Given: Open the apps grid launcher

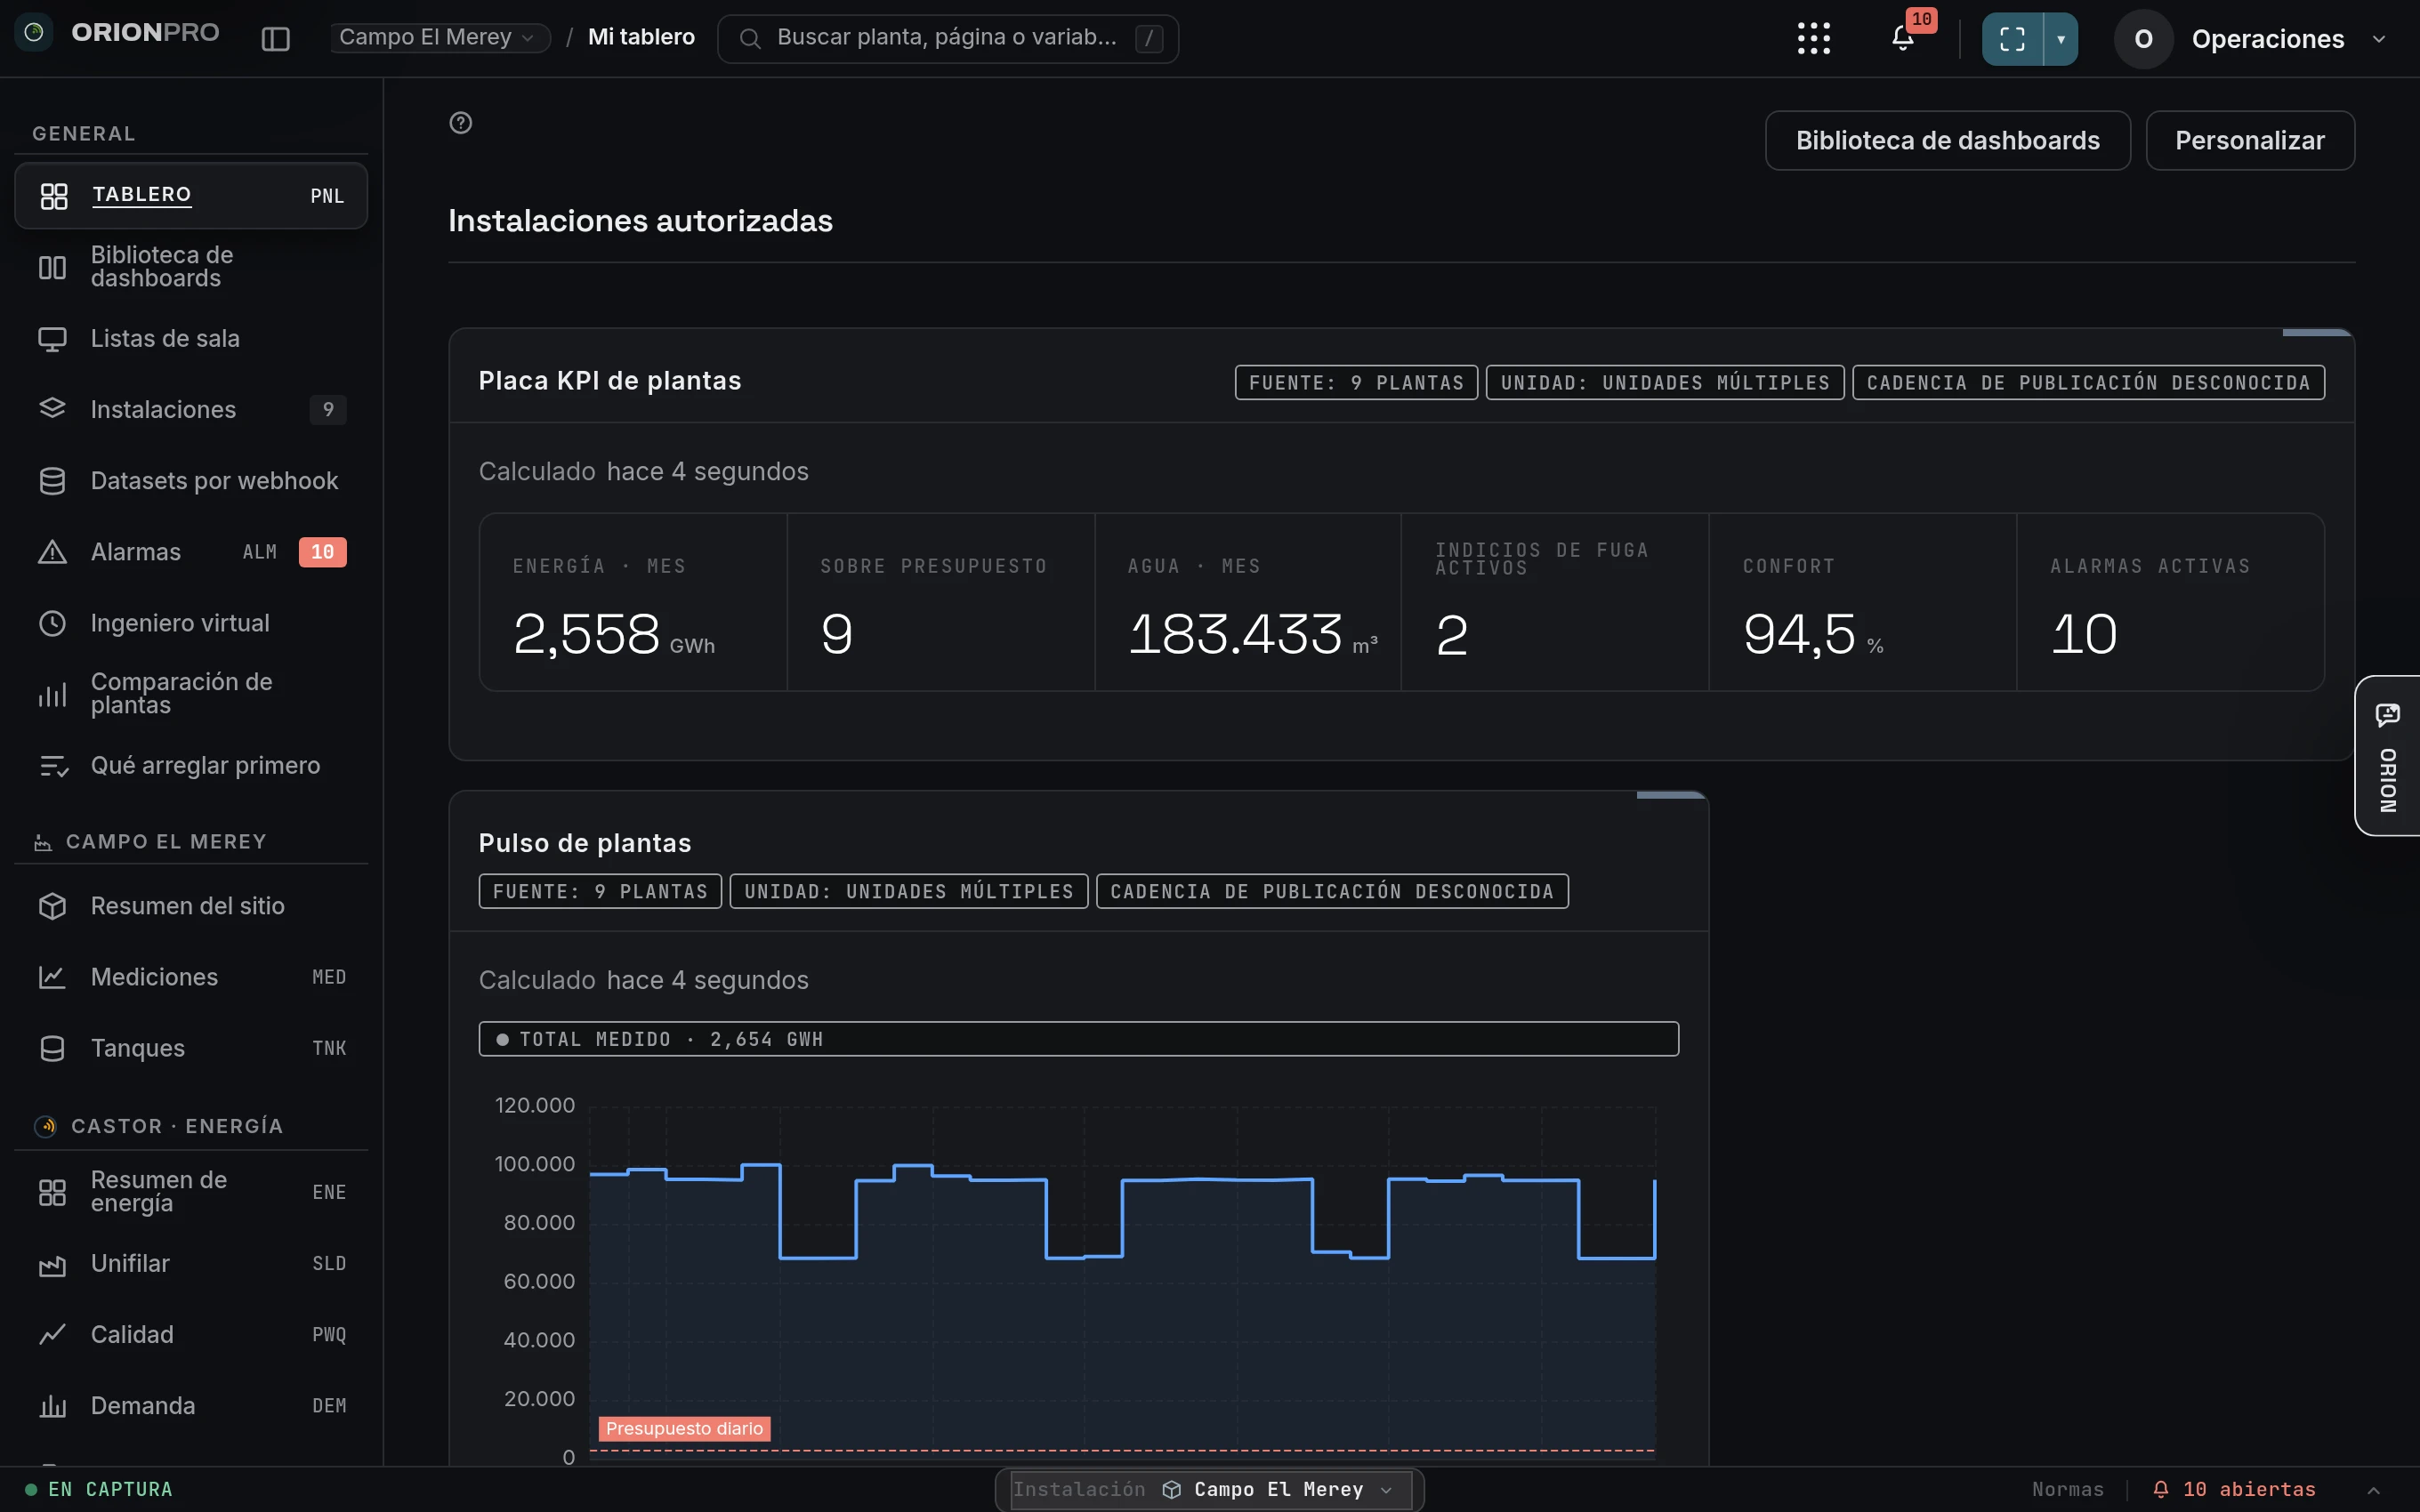Looking at the screenshot, I should [1813, 38].
